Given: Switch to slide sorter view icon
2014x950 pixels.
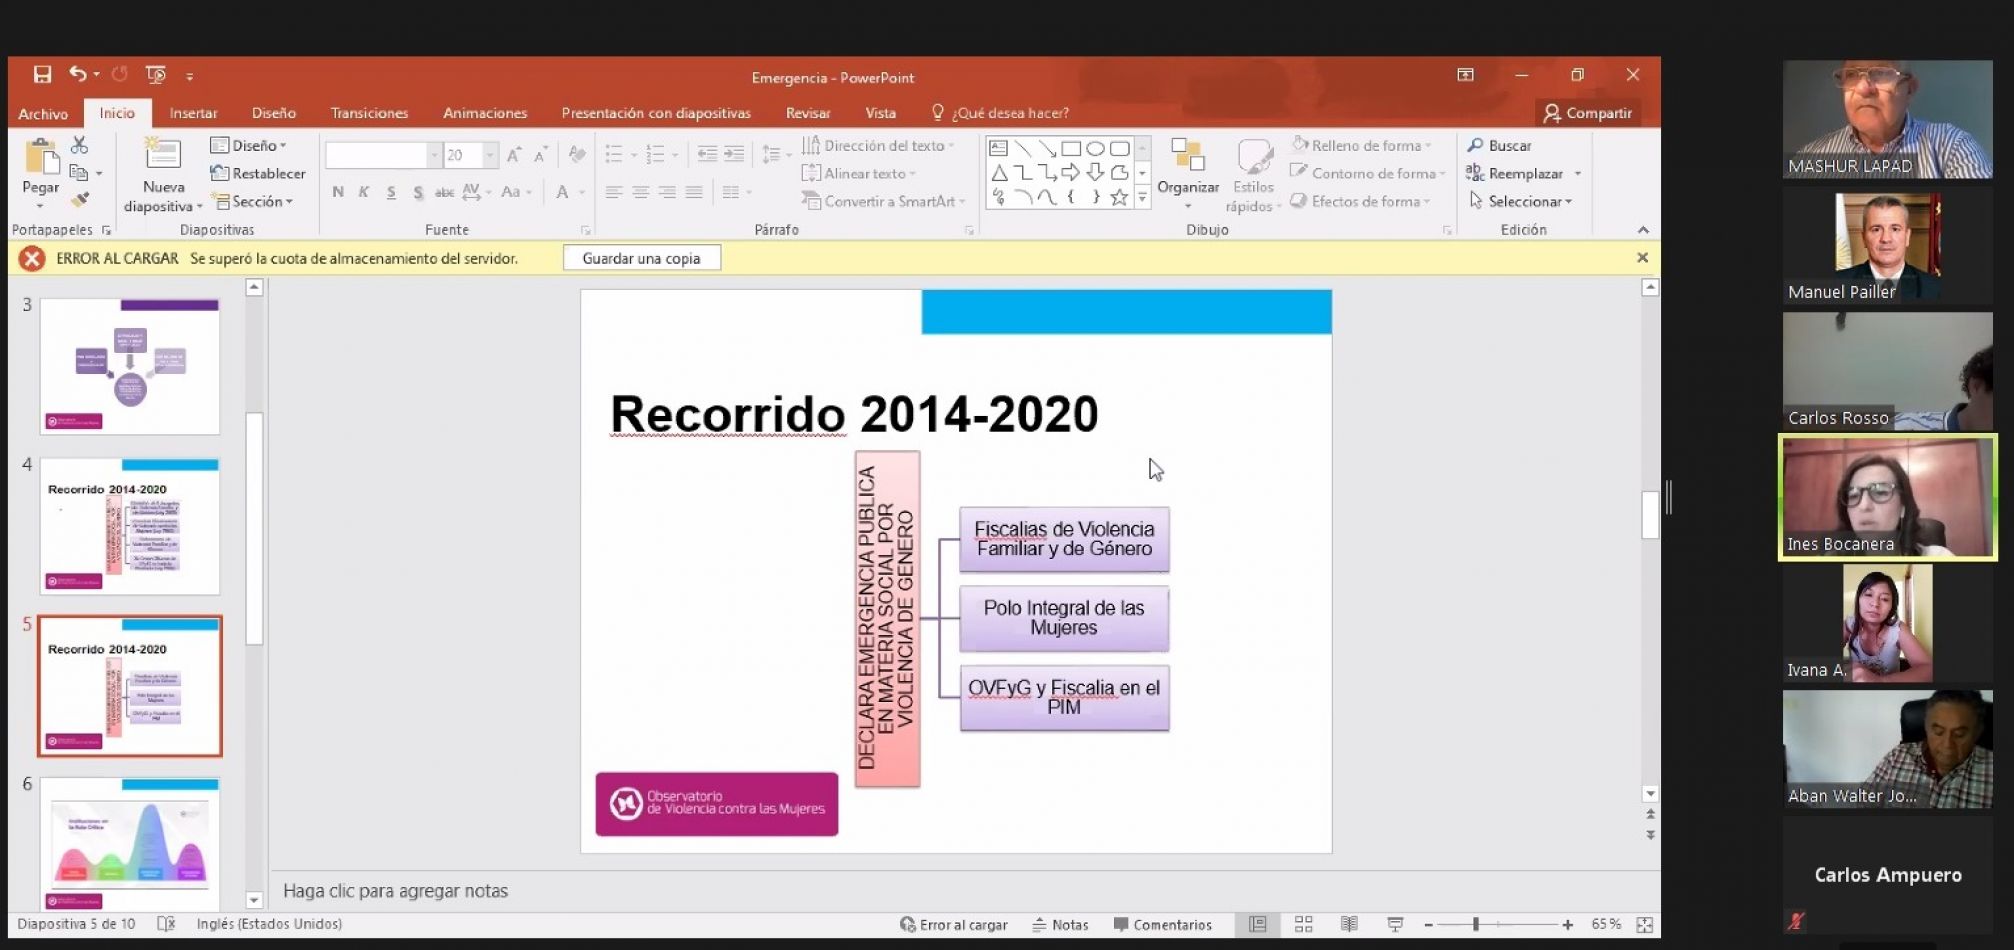Looking at the screenshot, I should point(1303,925).
